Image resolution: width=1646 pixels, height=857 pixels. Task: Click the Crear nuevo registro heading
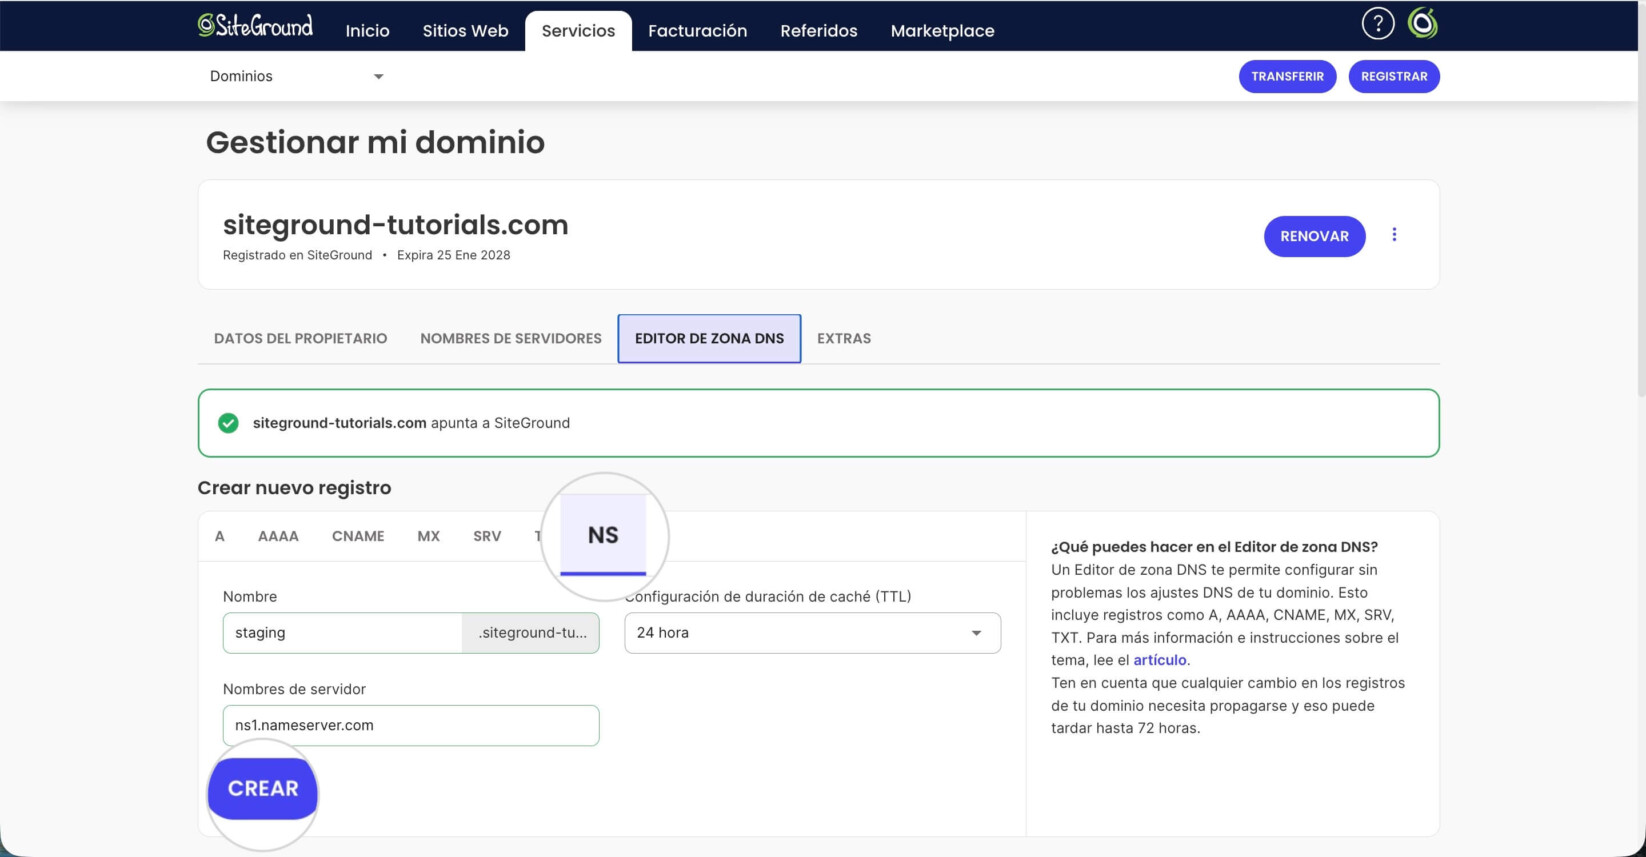pos(294,488)
